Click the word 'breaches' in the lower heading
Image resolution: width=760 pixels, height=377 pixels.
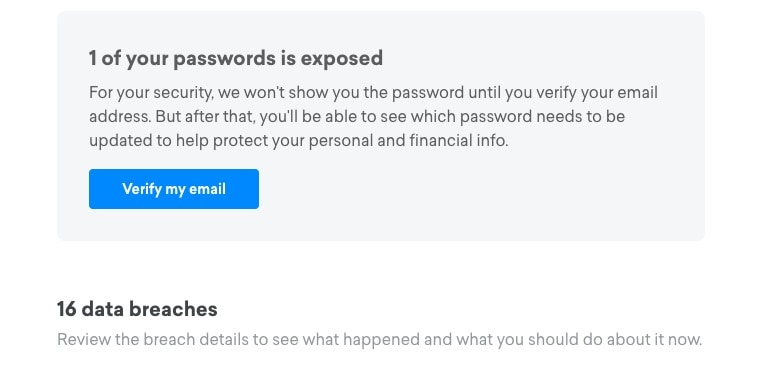click(x=174, y=309)
